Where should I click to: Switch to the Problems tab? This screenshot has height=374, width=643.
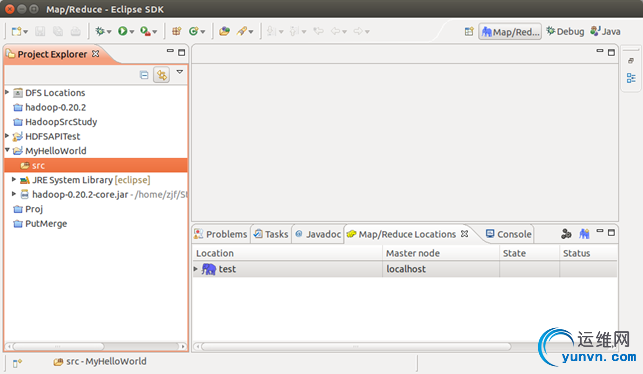221,234
